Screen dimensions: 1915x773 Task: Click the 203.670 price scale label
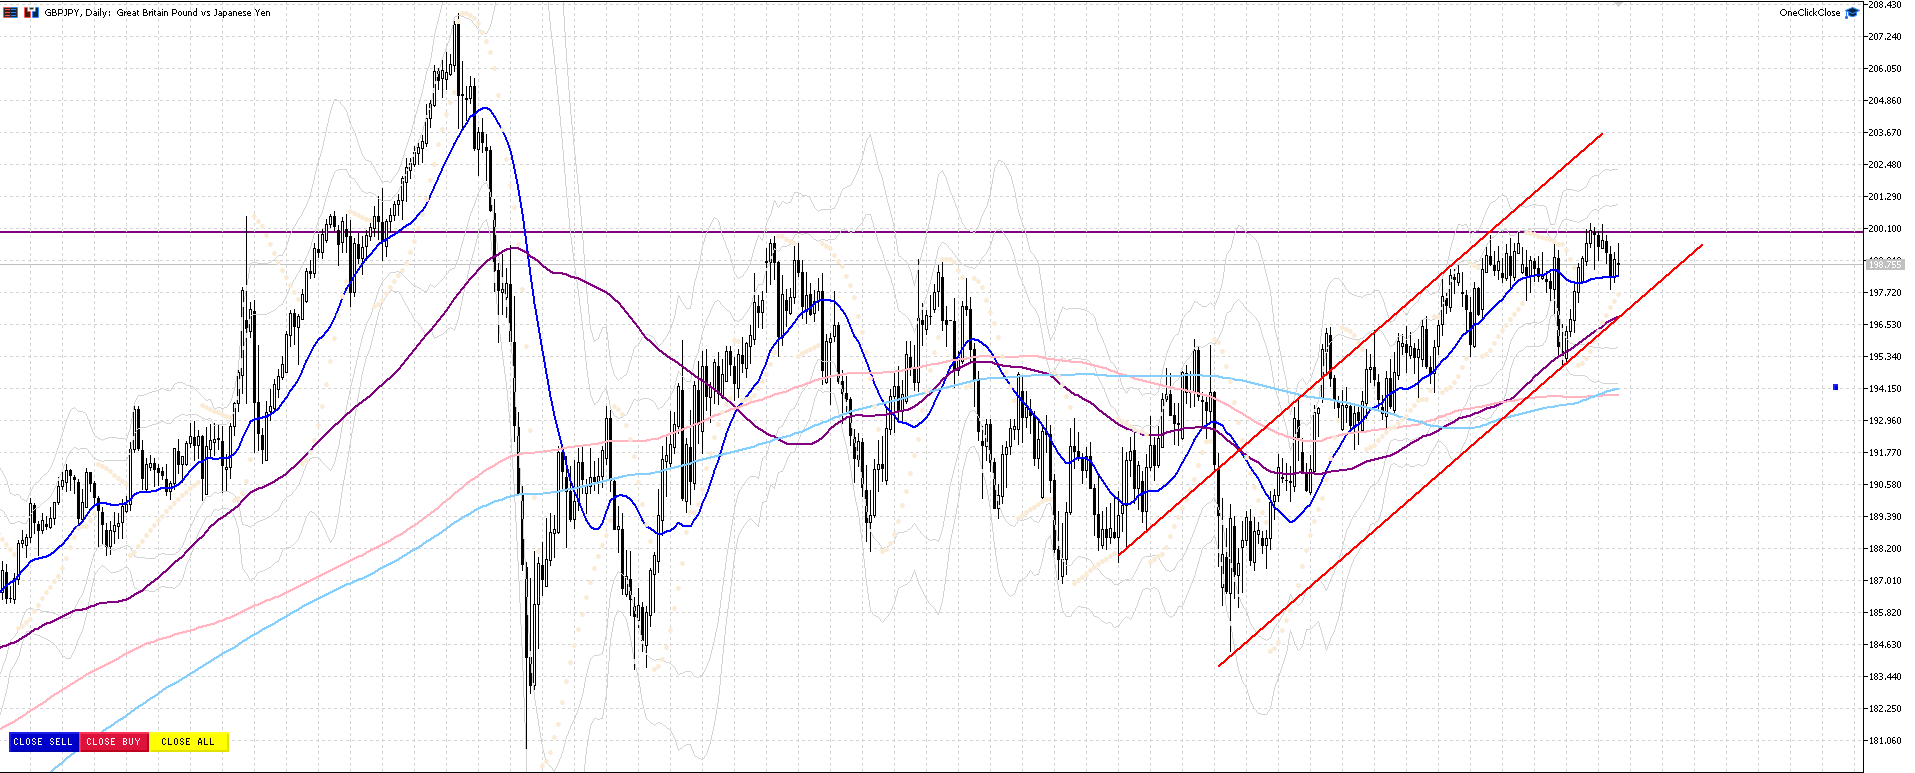click(x=1885, y=133)
